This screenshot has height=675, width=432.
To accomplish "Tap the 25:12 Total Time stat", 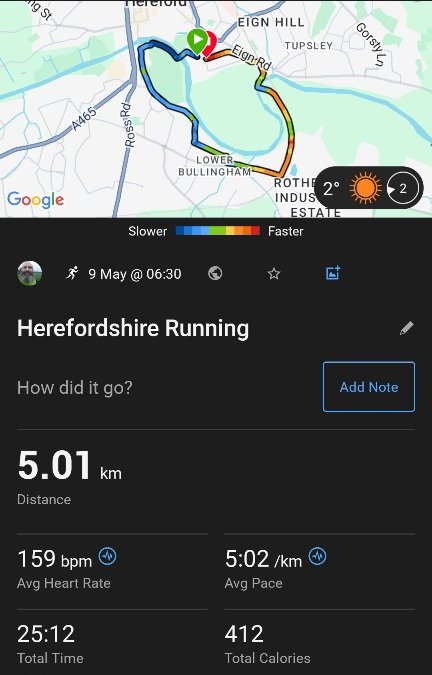I will coord(50,643).
